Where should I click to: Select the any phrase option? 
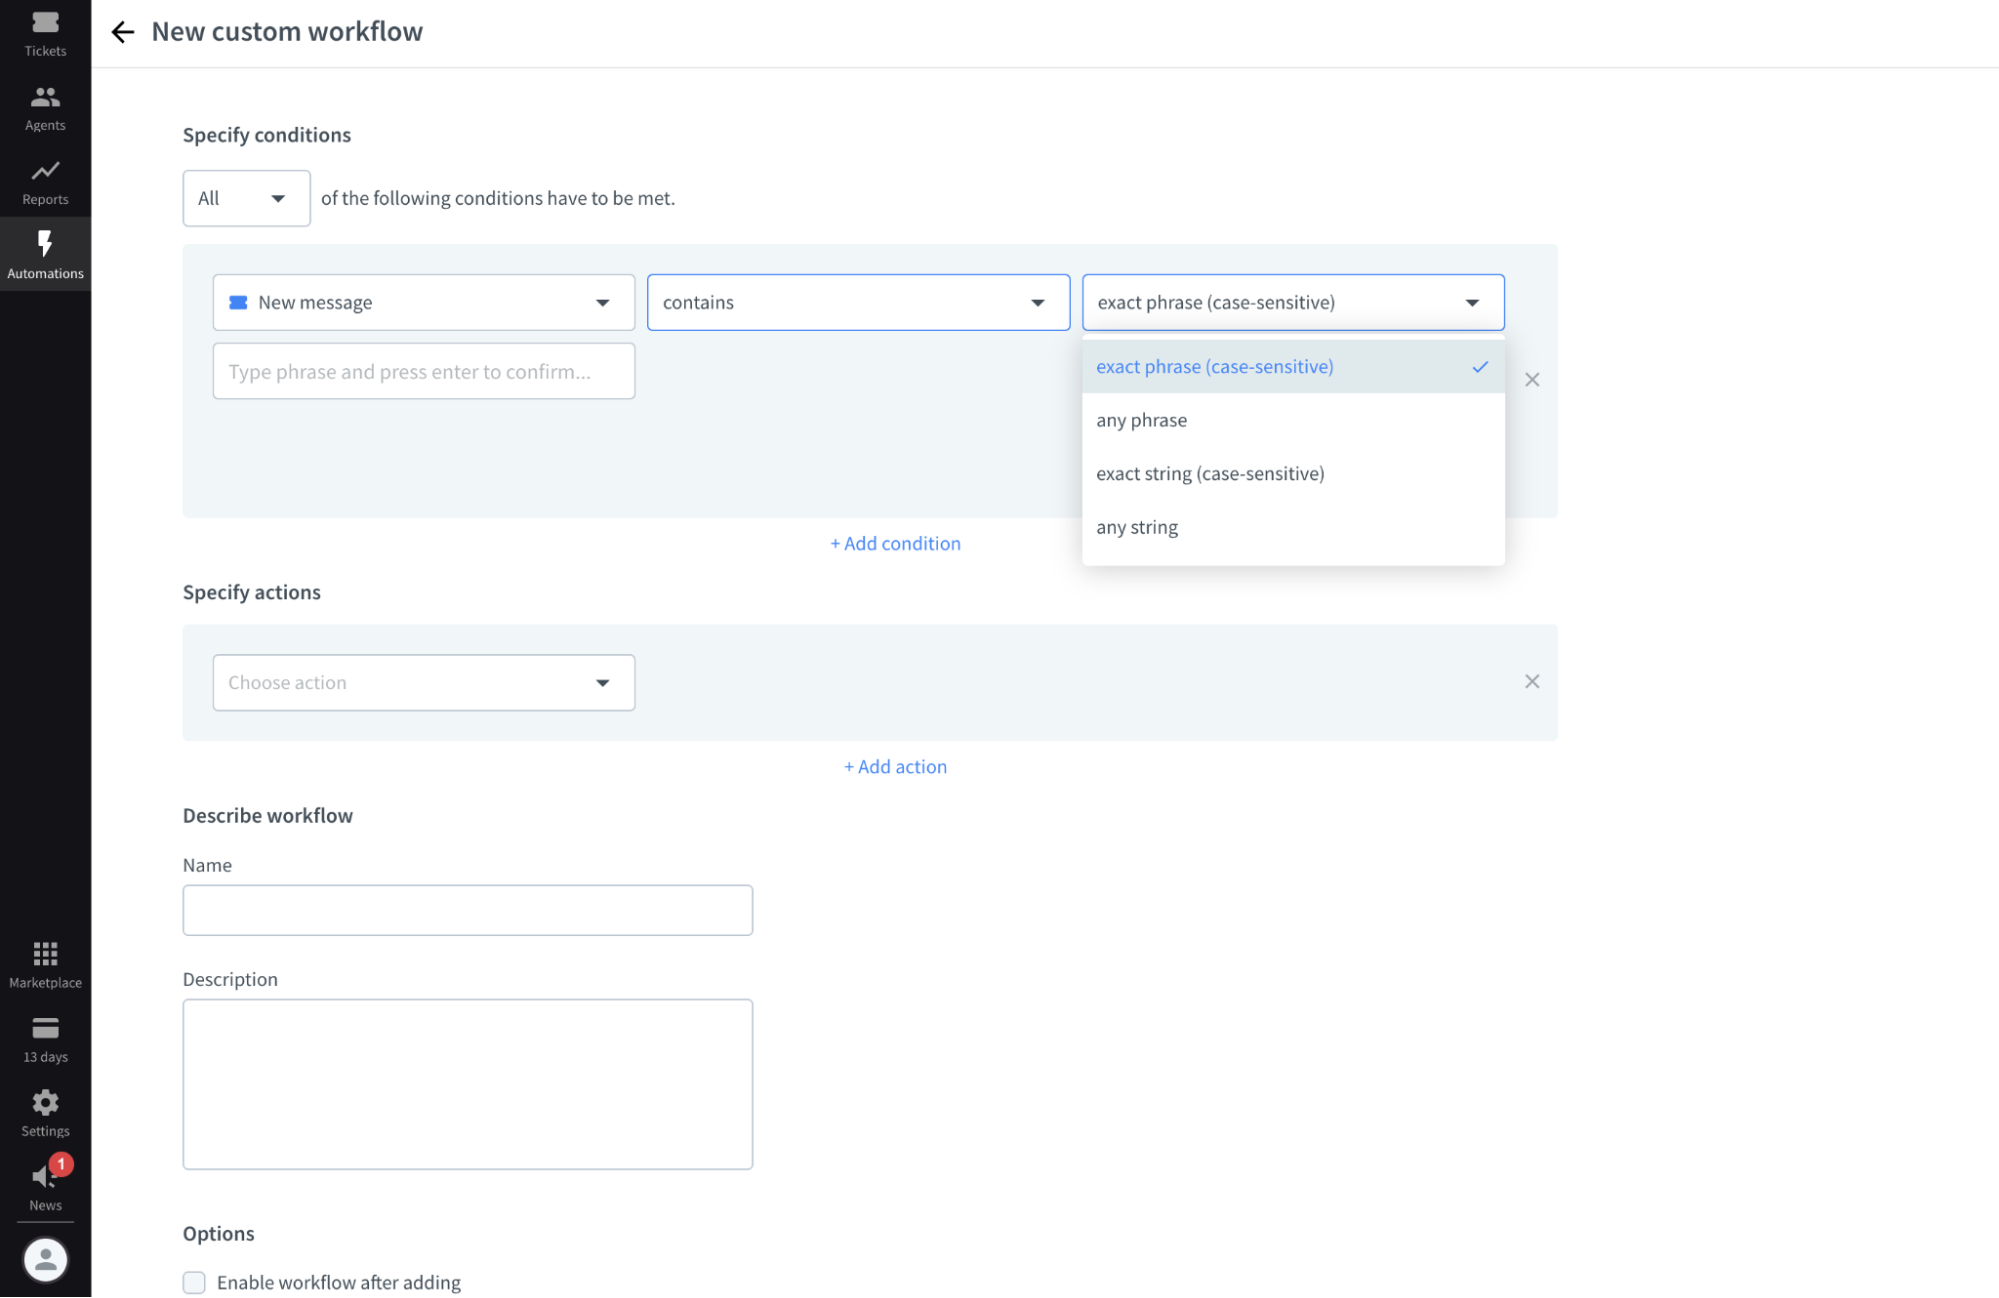click(x=1141, y=419)
